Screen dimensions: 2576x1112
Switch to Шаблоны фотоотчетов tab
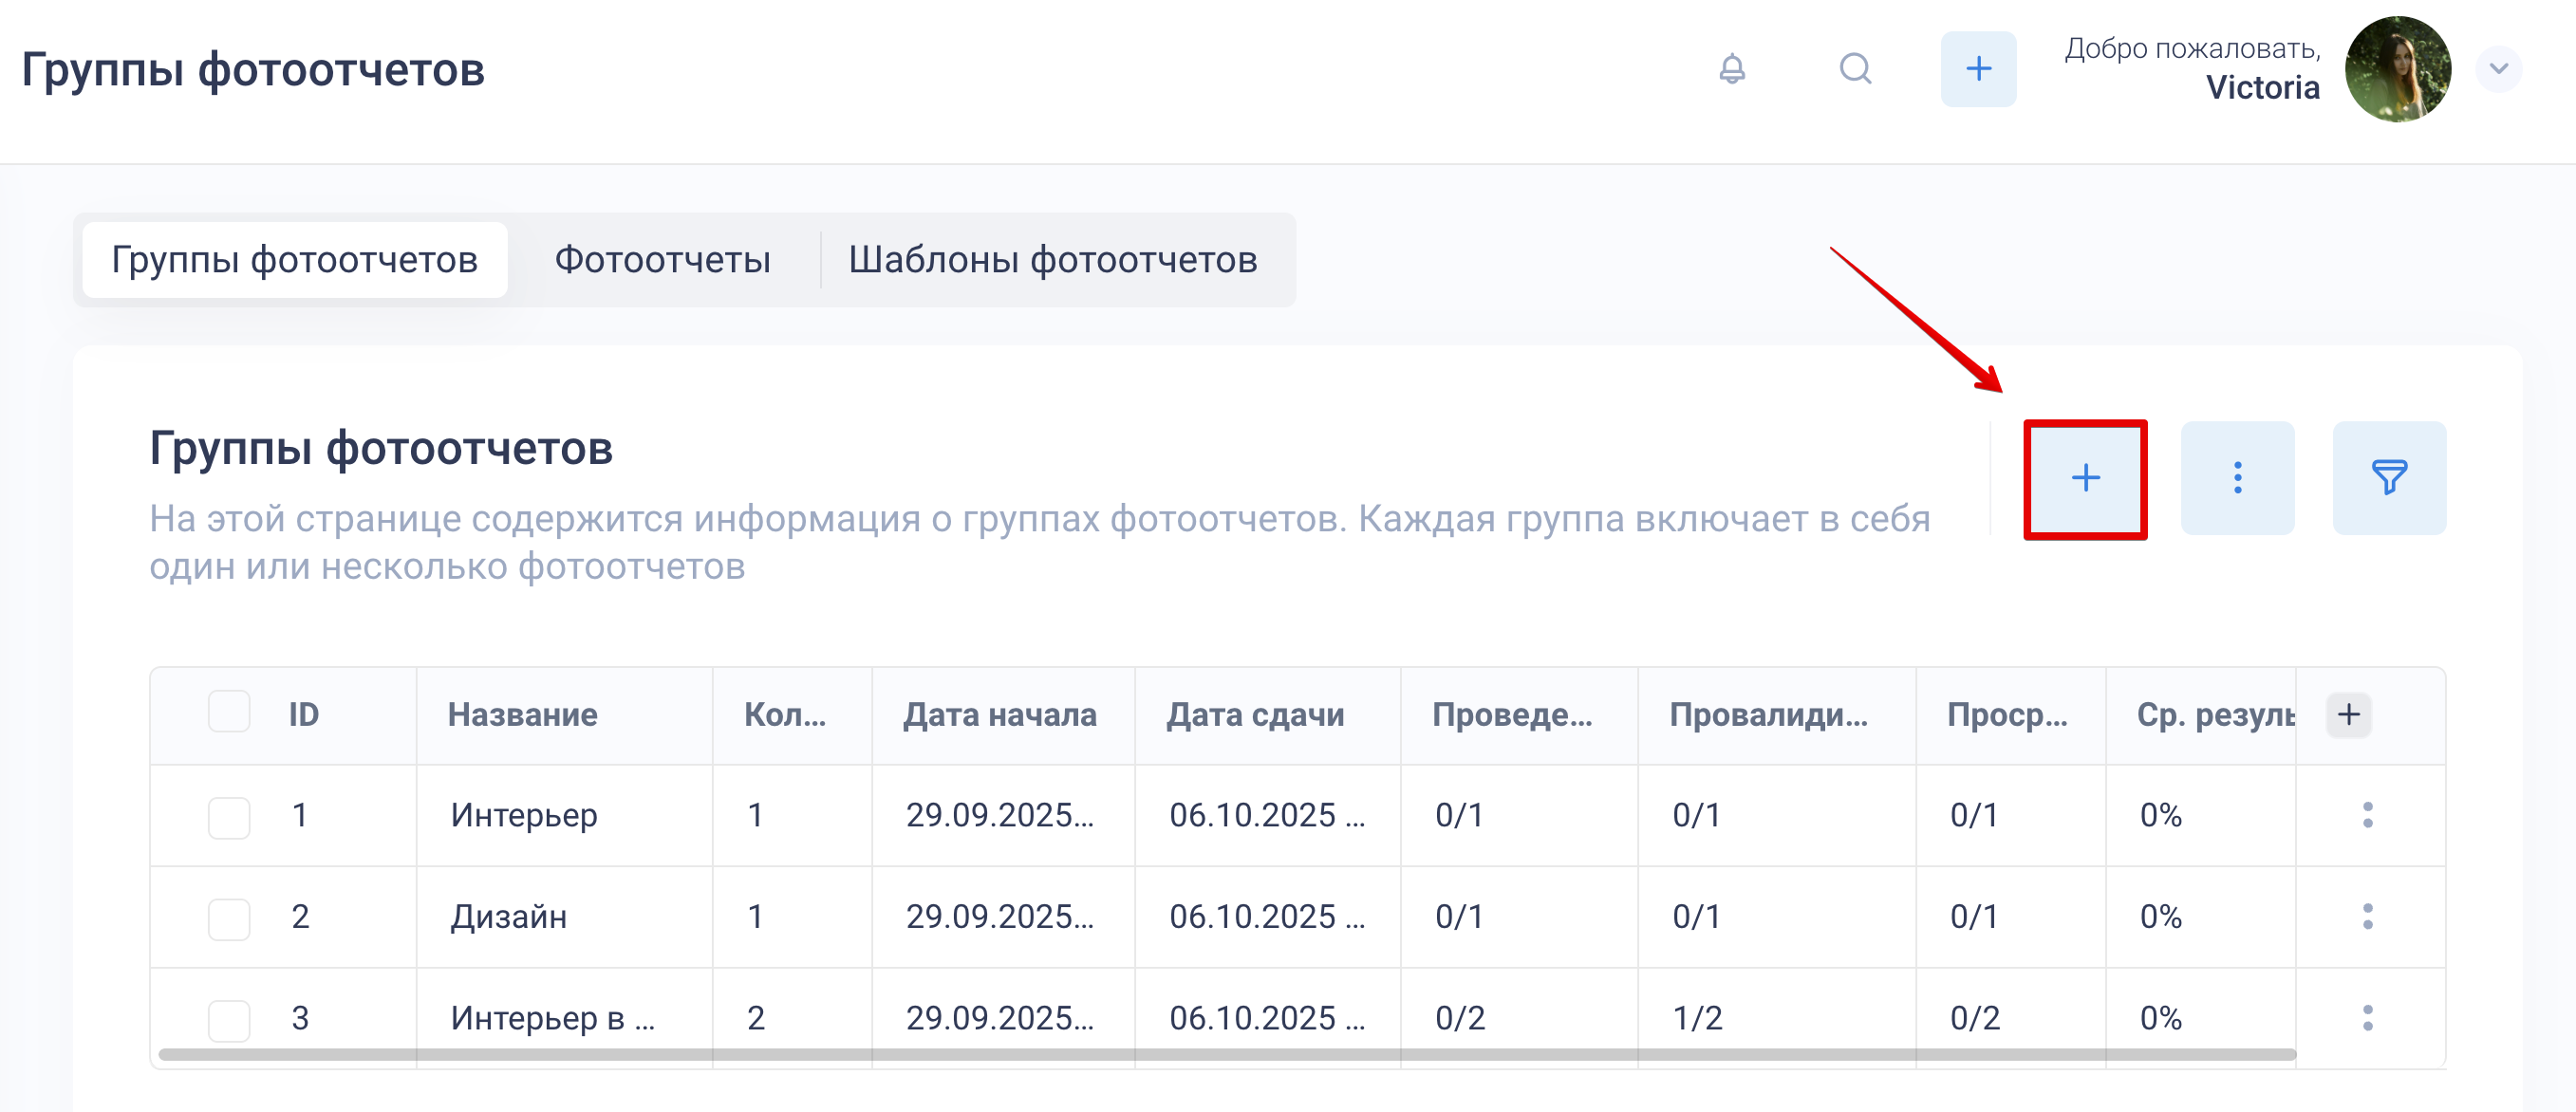tap(1052, 260)
